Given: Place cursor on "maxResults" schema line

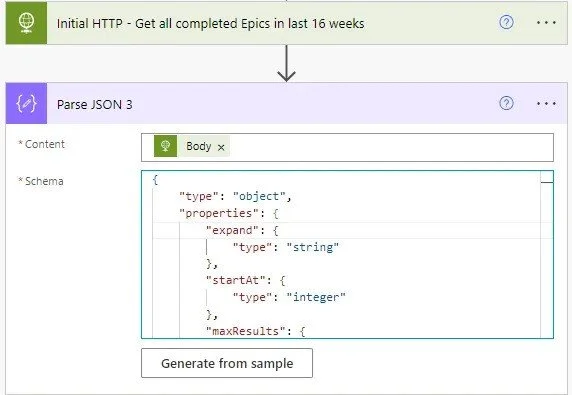Looking at the screenshot, I should coord(255,331).
